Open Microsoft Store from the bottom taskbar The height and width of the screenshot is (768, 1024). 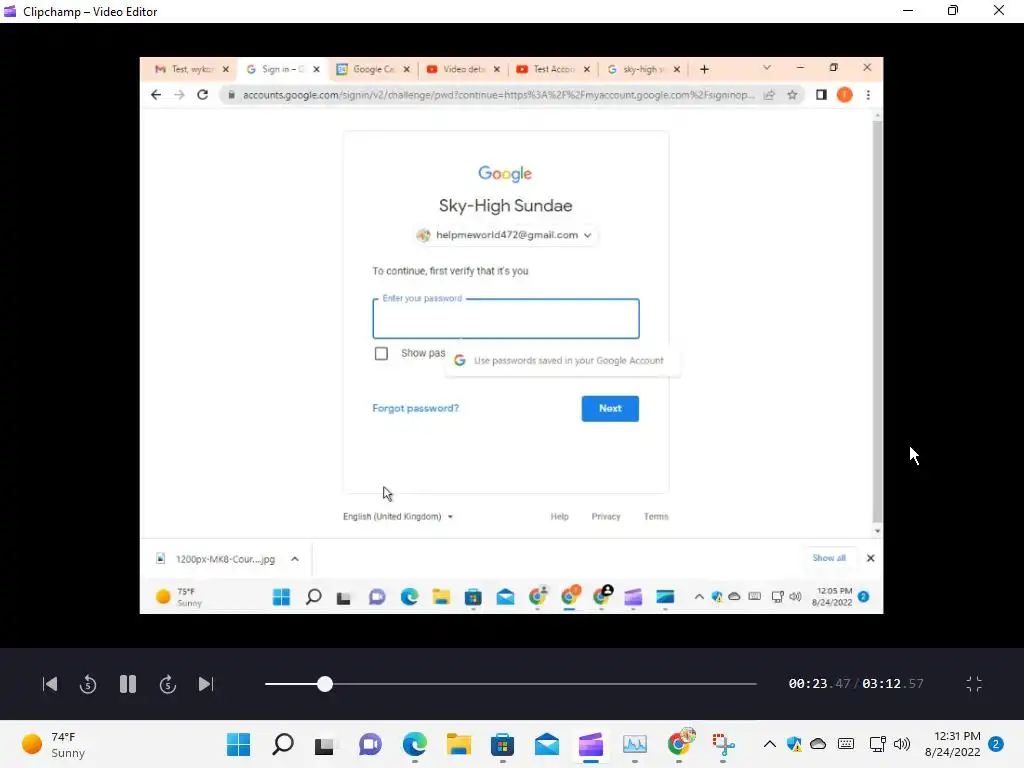[x=502, y=744]
